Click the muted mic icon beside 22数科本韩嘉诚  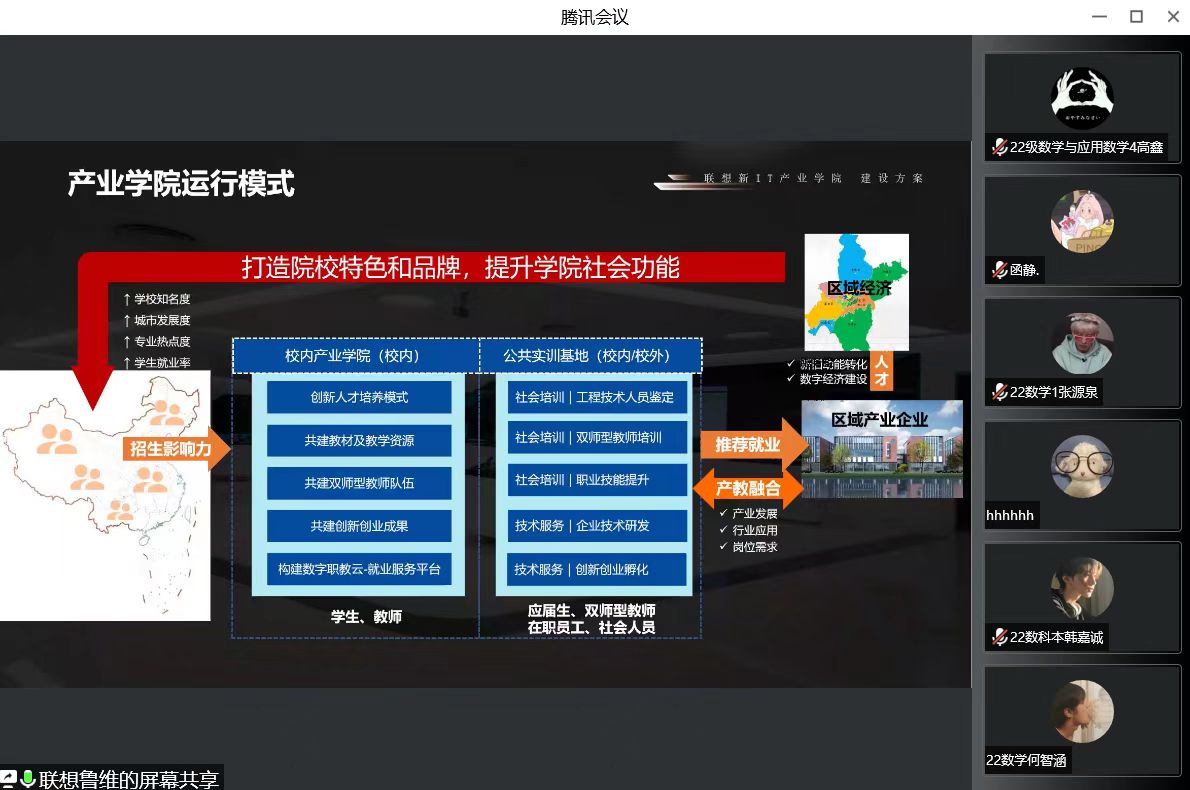pyautogui.click(x=998, y=637)
